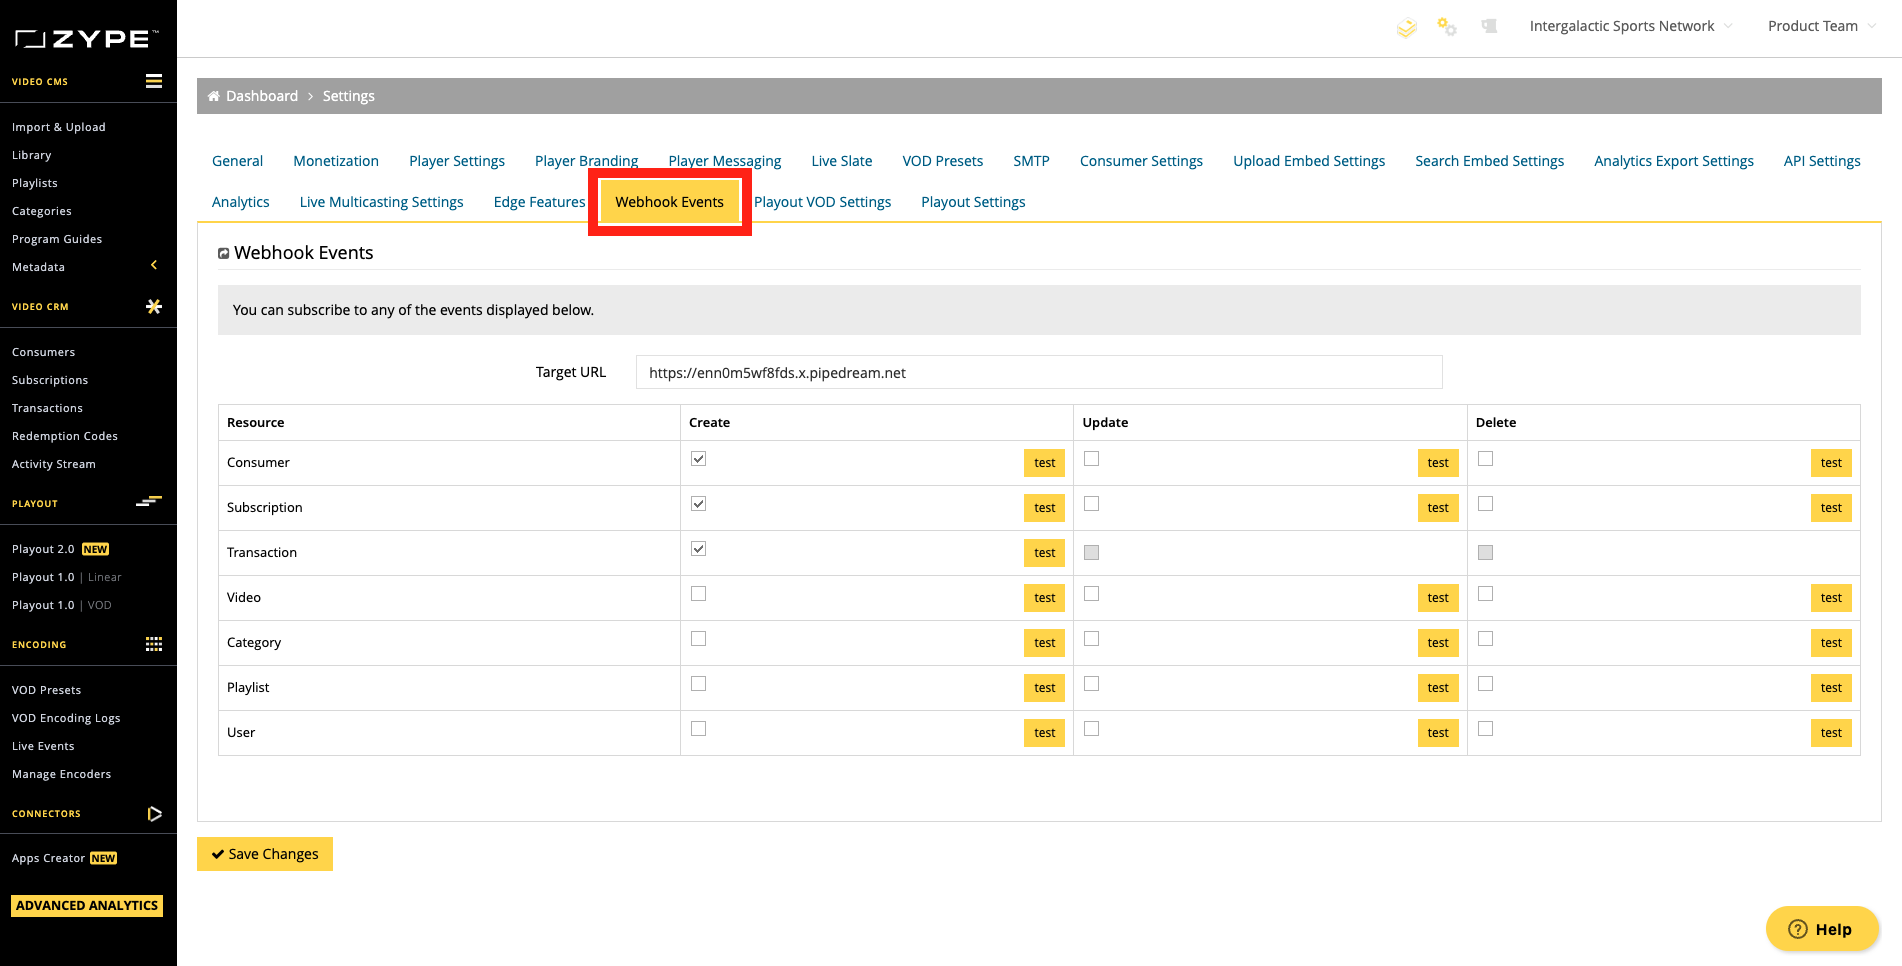Check User Create checkbox
Viewport: 1902px width, 966px height.
(x=698, y=729)
